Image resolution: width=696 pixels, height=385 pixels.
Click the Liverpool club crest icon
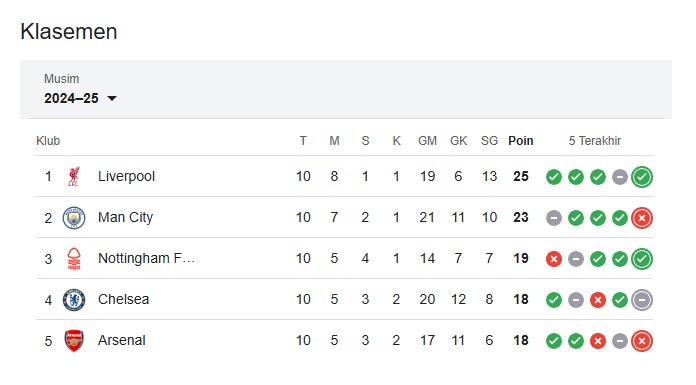coord(74,176)
